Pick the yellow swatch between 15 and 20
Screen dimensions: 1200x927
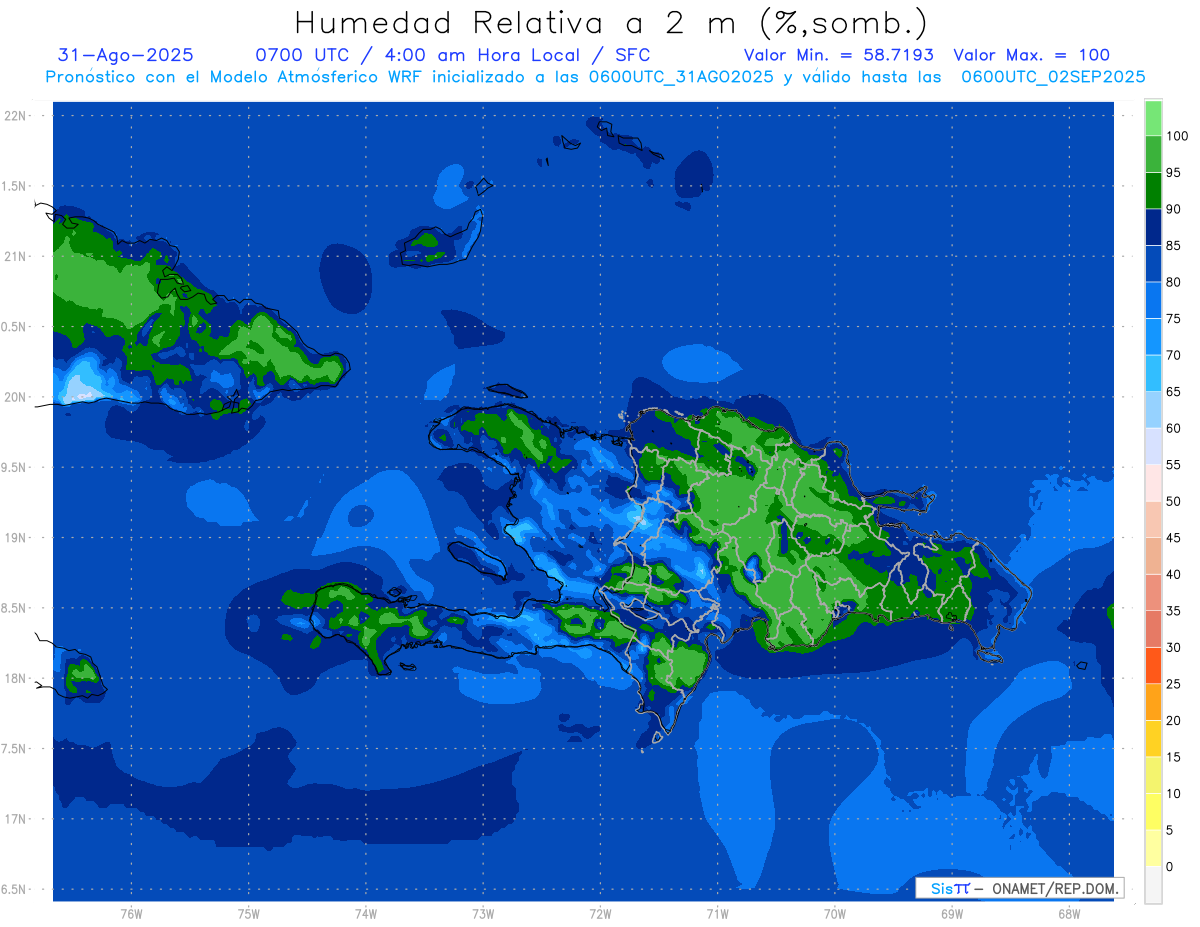tap(1153, 738)
